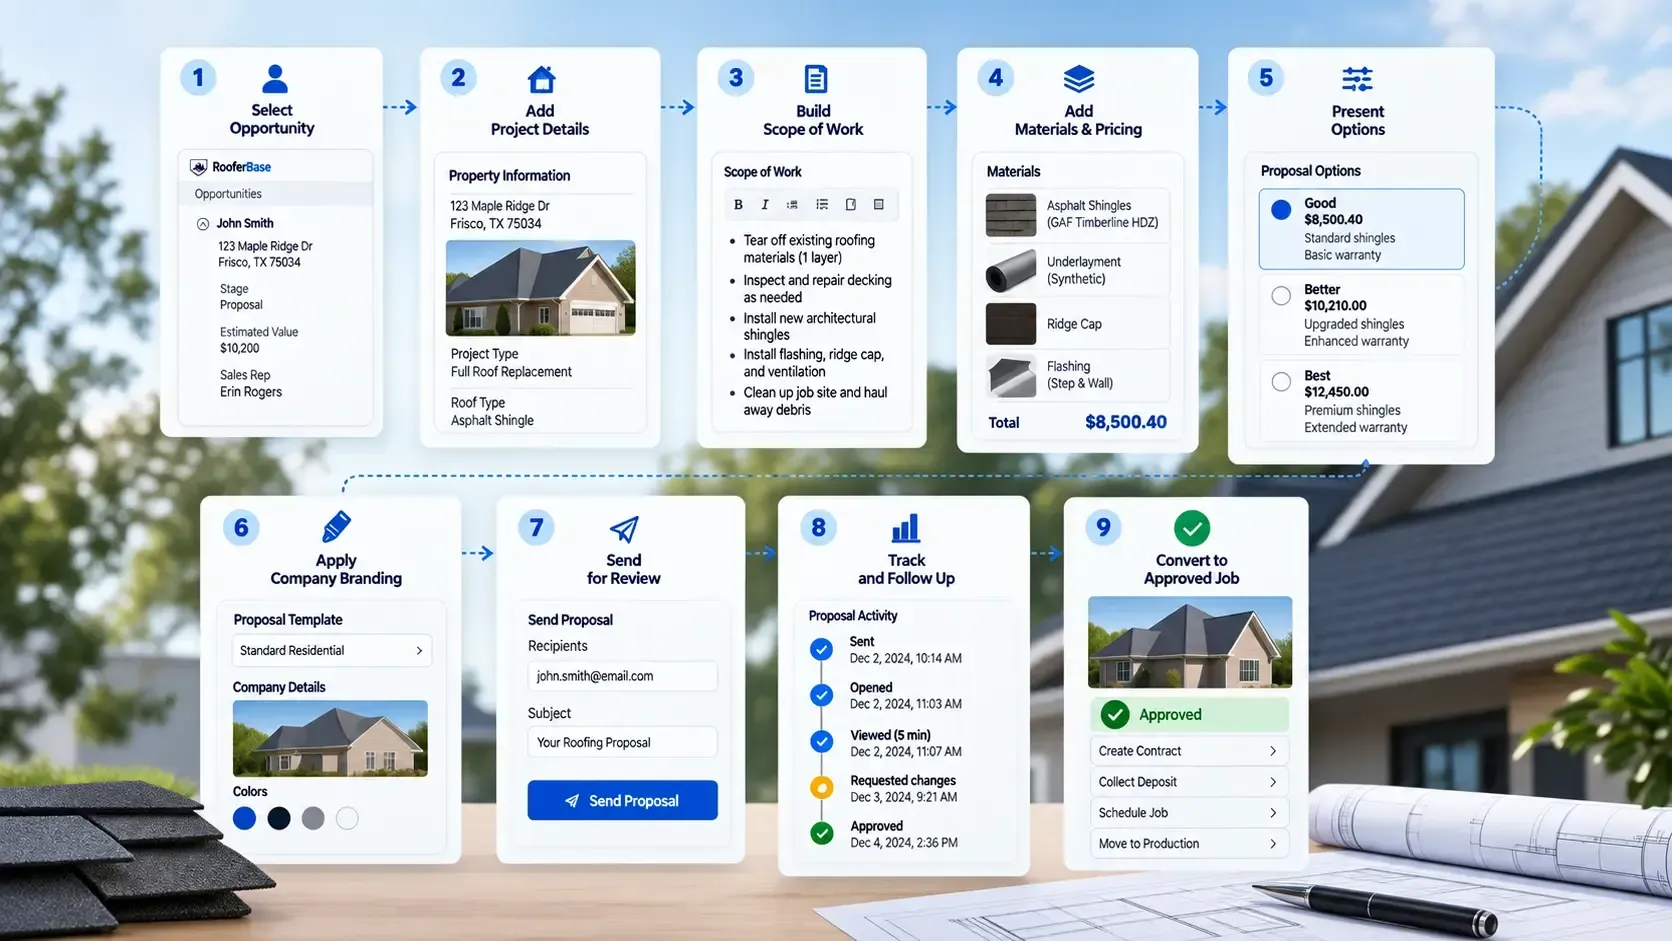Click the "Asphalt Shingle" roof type value
The image size is (1672, 941).
tap(492, 421)
